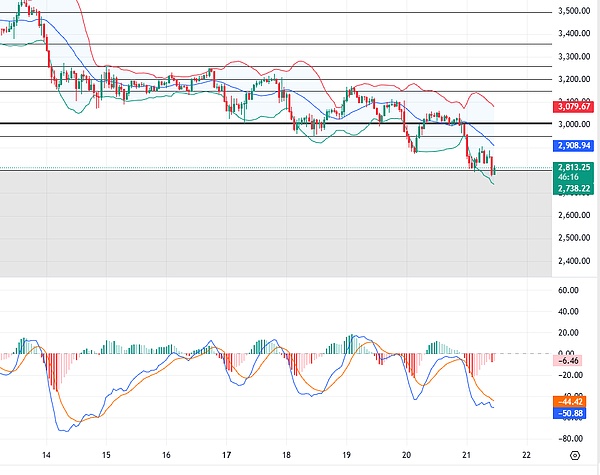Image resolution: width=600 pixels, height=475 pixels.
Task: Click the blue -50.88 MACD value label
Action: click(x=573, y=412)
